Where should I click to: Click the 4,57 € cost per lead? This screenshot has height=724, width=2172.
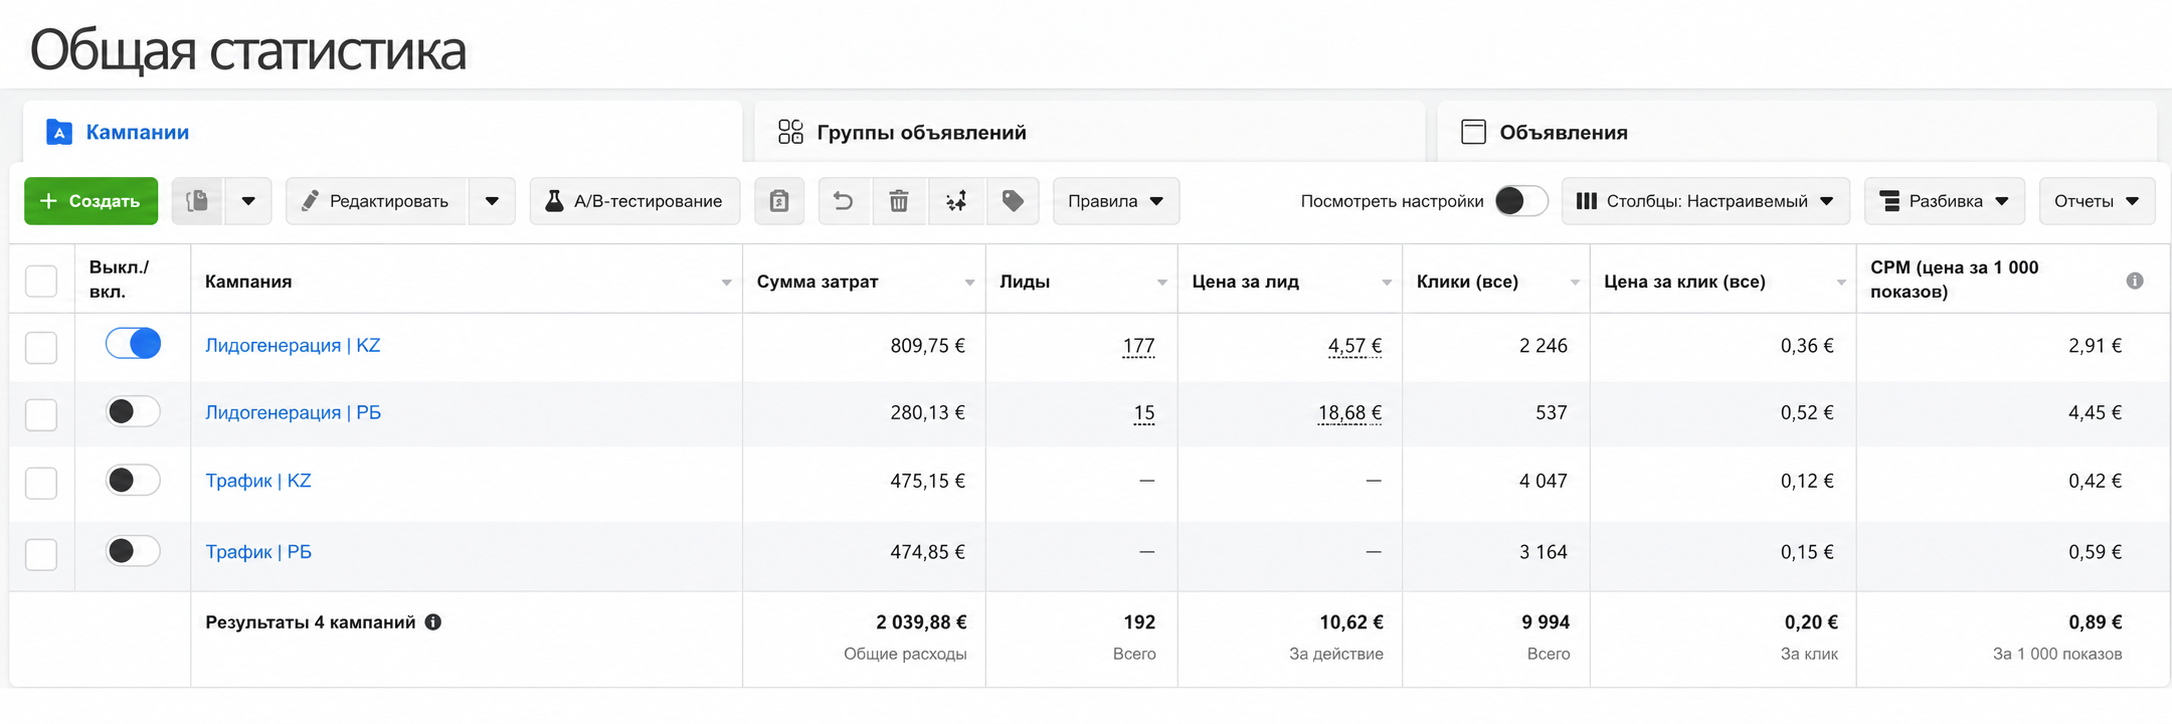pos(1355,346)
